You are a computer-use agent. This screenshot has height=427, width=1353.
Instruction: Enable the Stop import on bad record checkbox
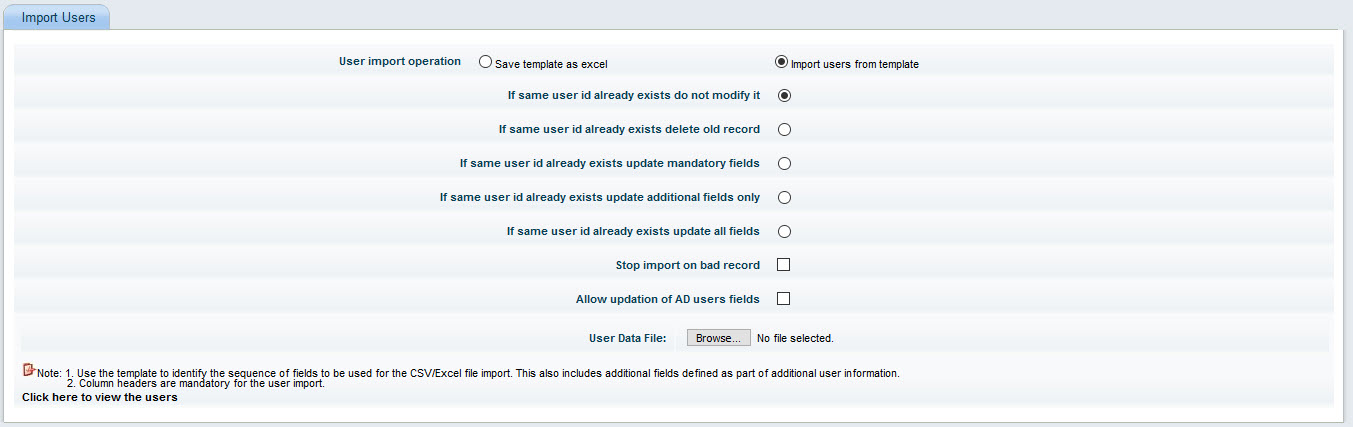point(784,265)
